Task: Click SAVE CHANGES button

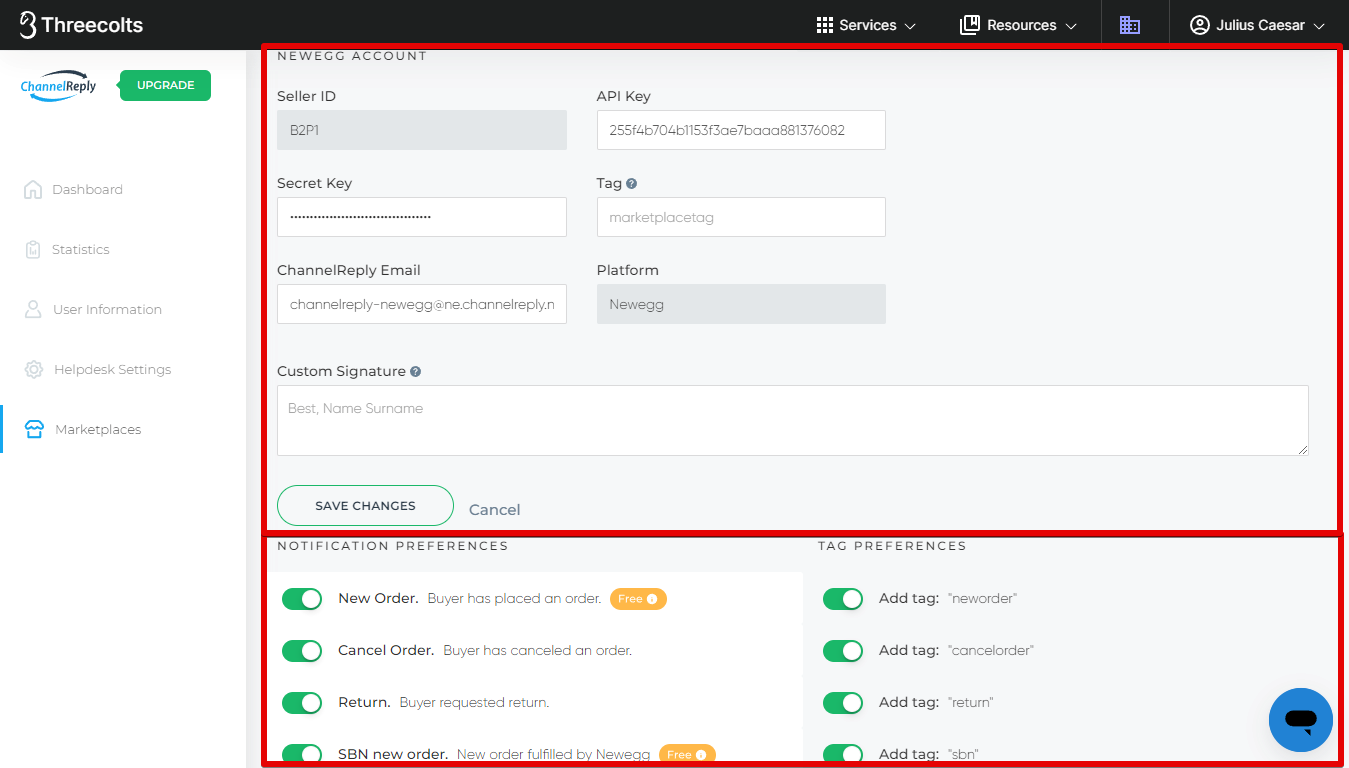Action: (x=365, y=506)
